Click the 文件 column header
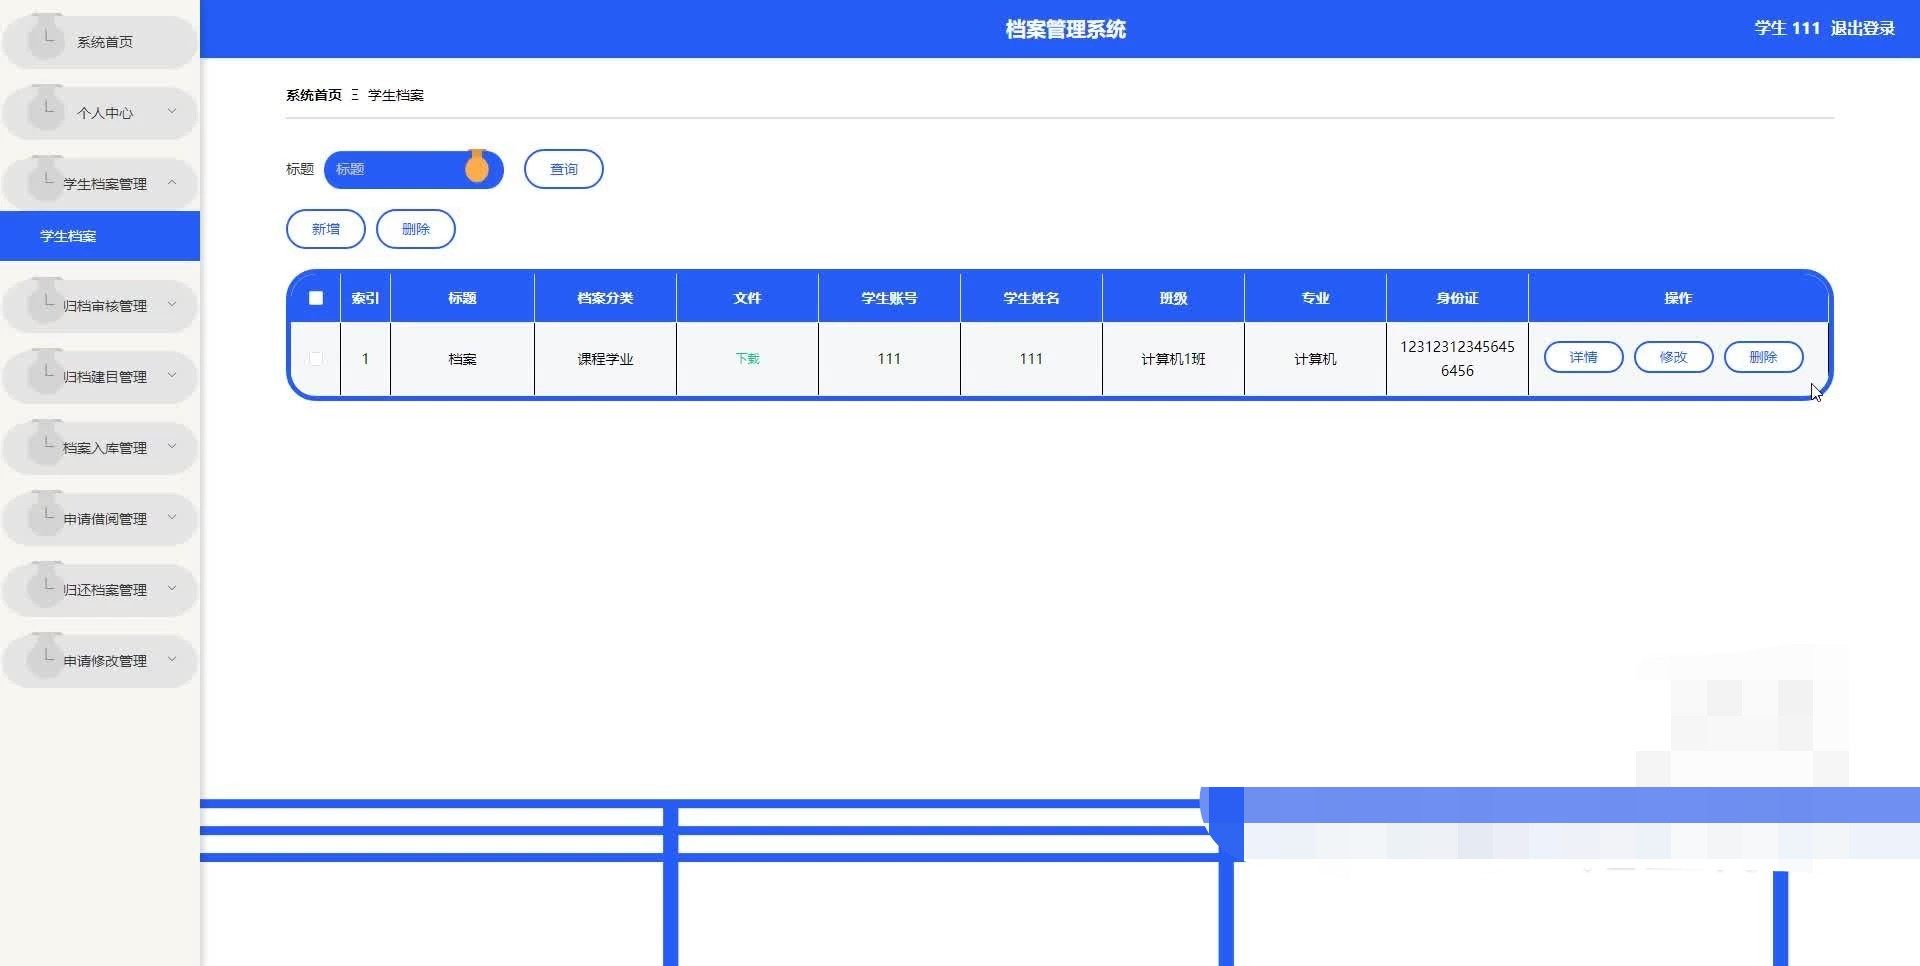 coord(747,298)
